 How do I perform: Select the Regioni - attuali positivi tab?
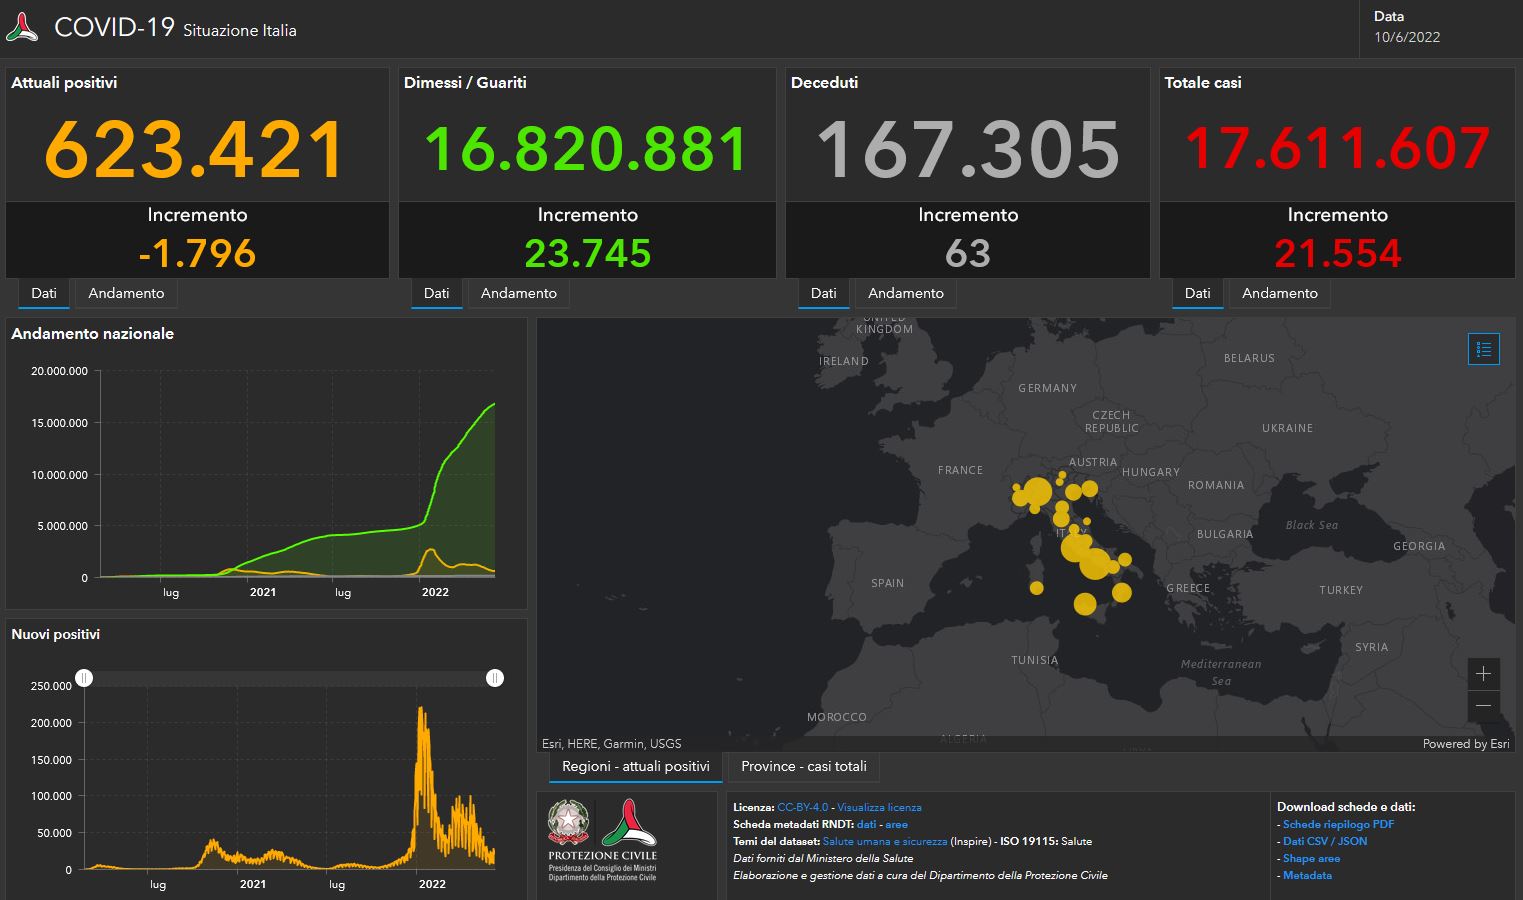[635, 767]
